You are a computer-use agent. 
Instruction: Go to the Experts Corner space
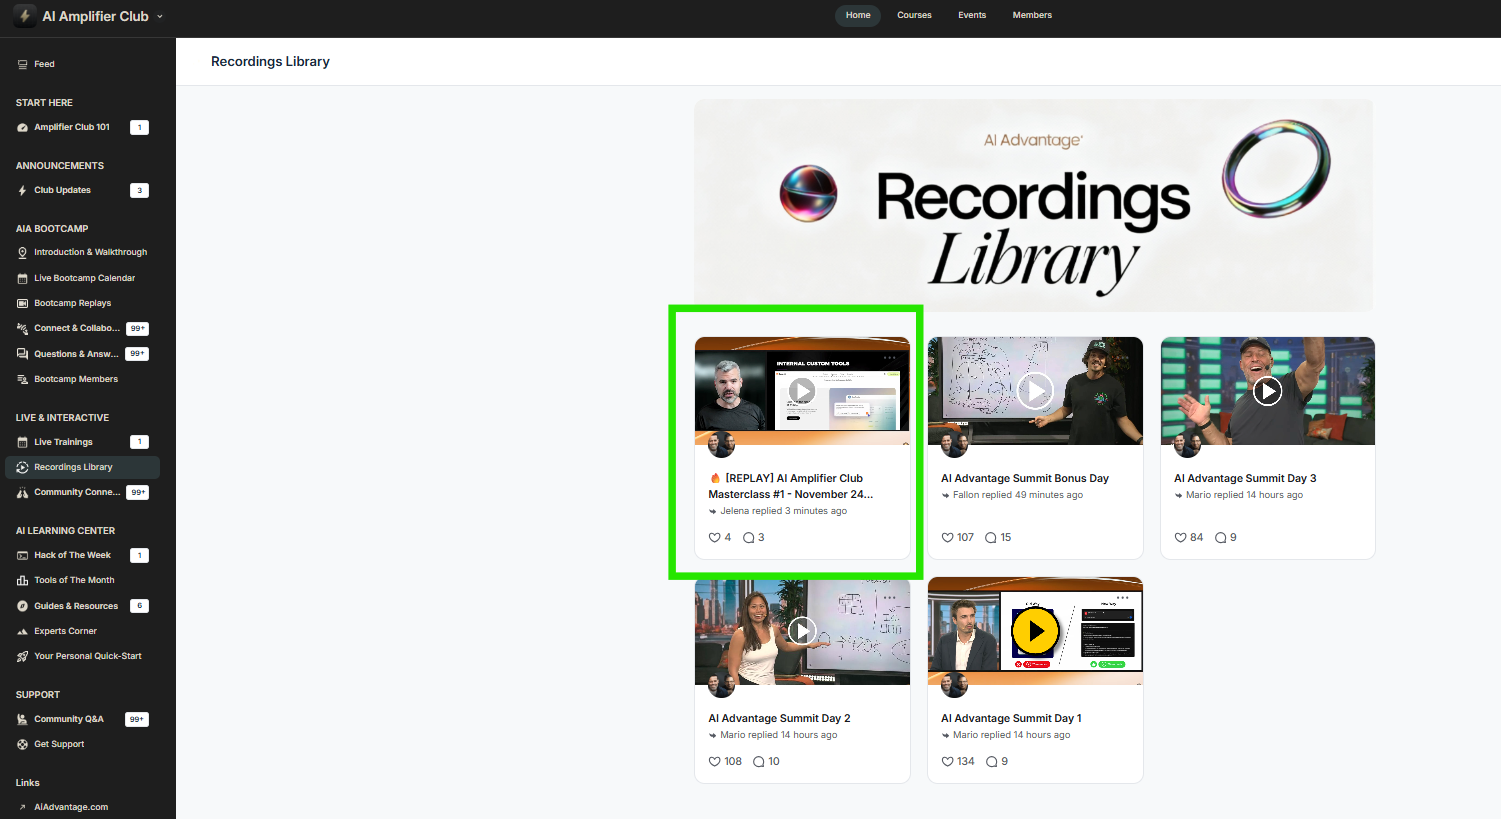point(82,631)
